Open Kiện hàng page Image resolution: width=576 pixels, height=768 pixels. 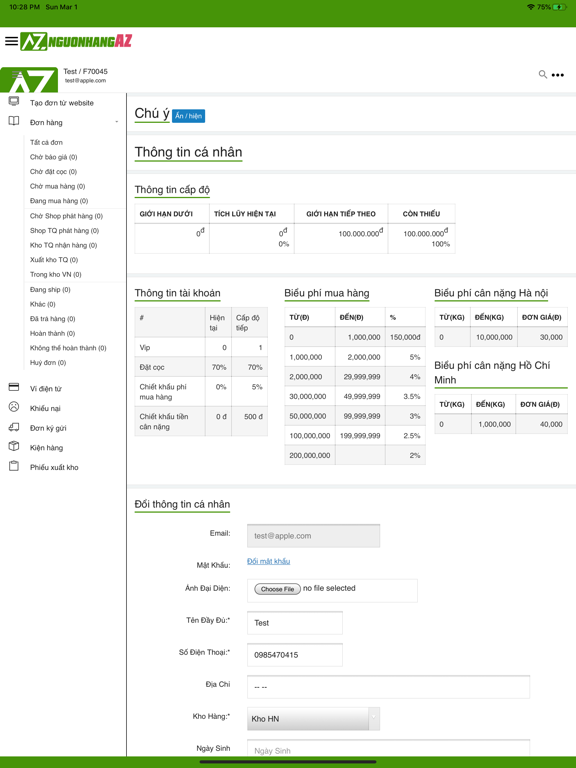pos(47,448)
